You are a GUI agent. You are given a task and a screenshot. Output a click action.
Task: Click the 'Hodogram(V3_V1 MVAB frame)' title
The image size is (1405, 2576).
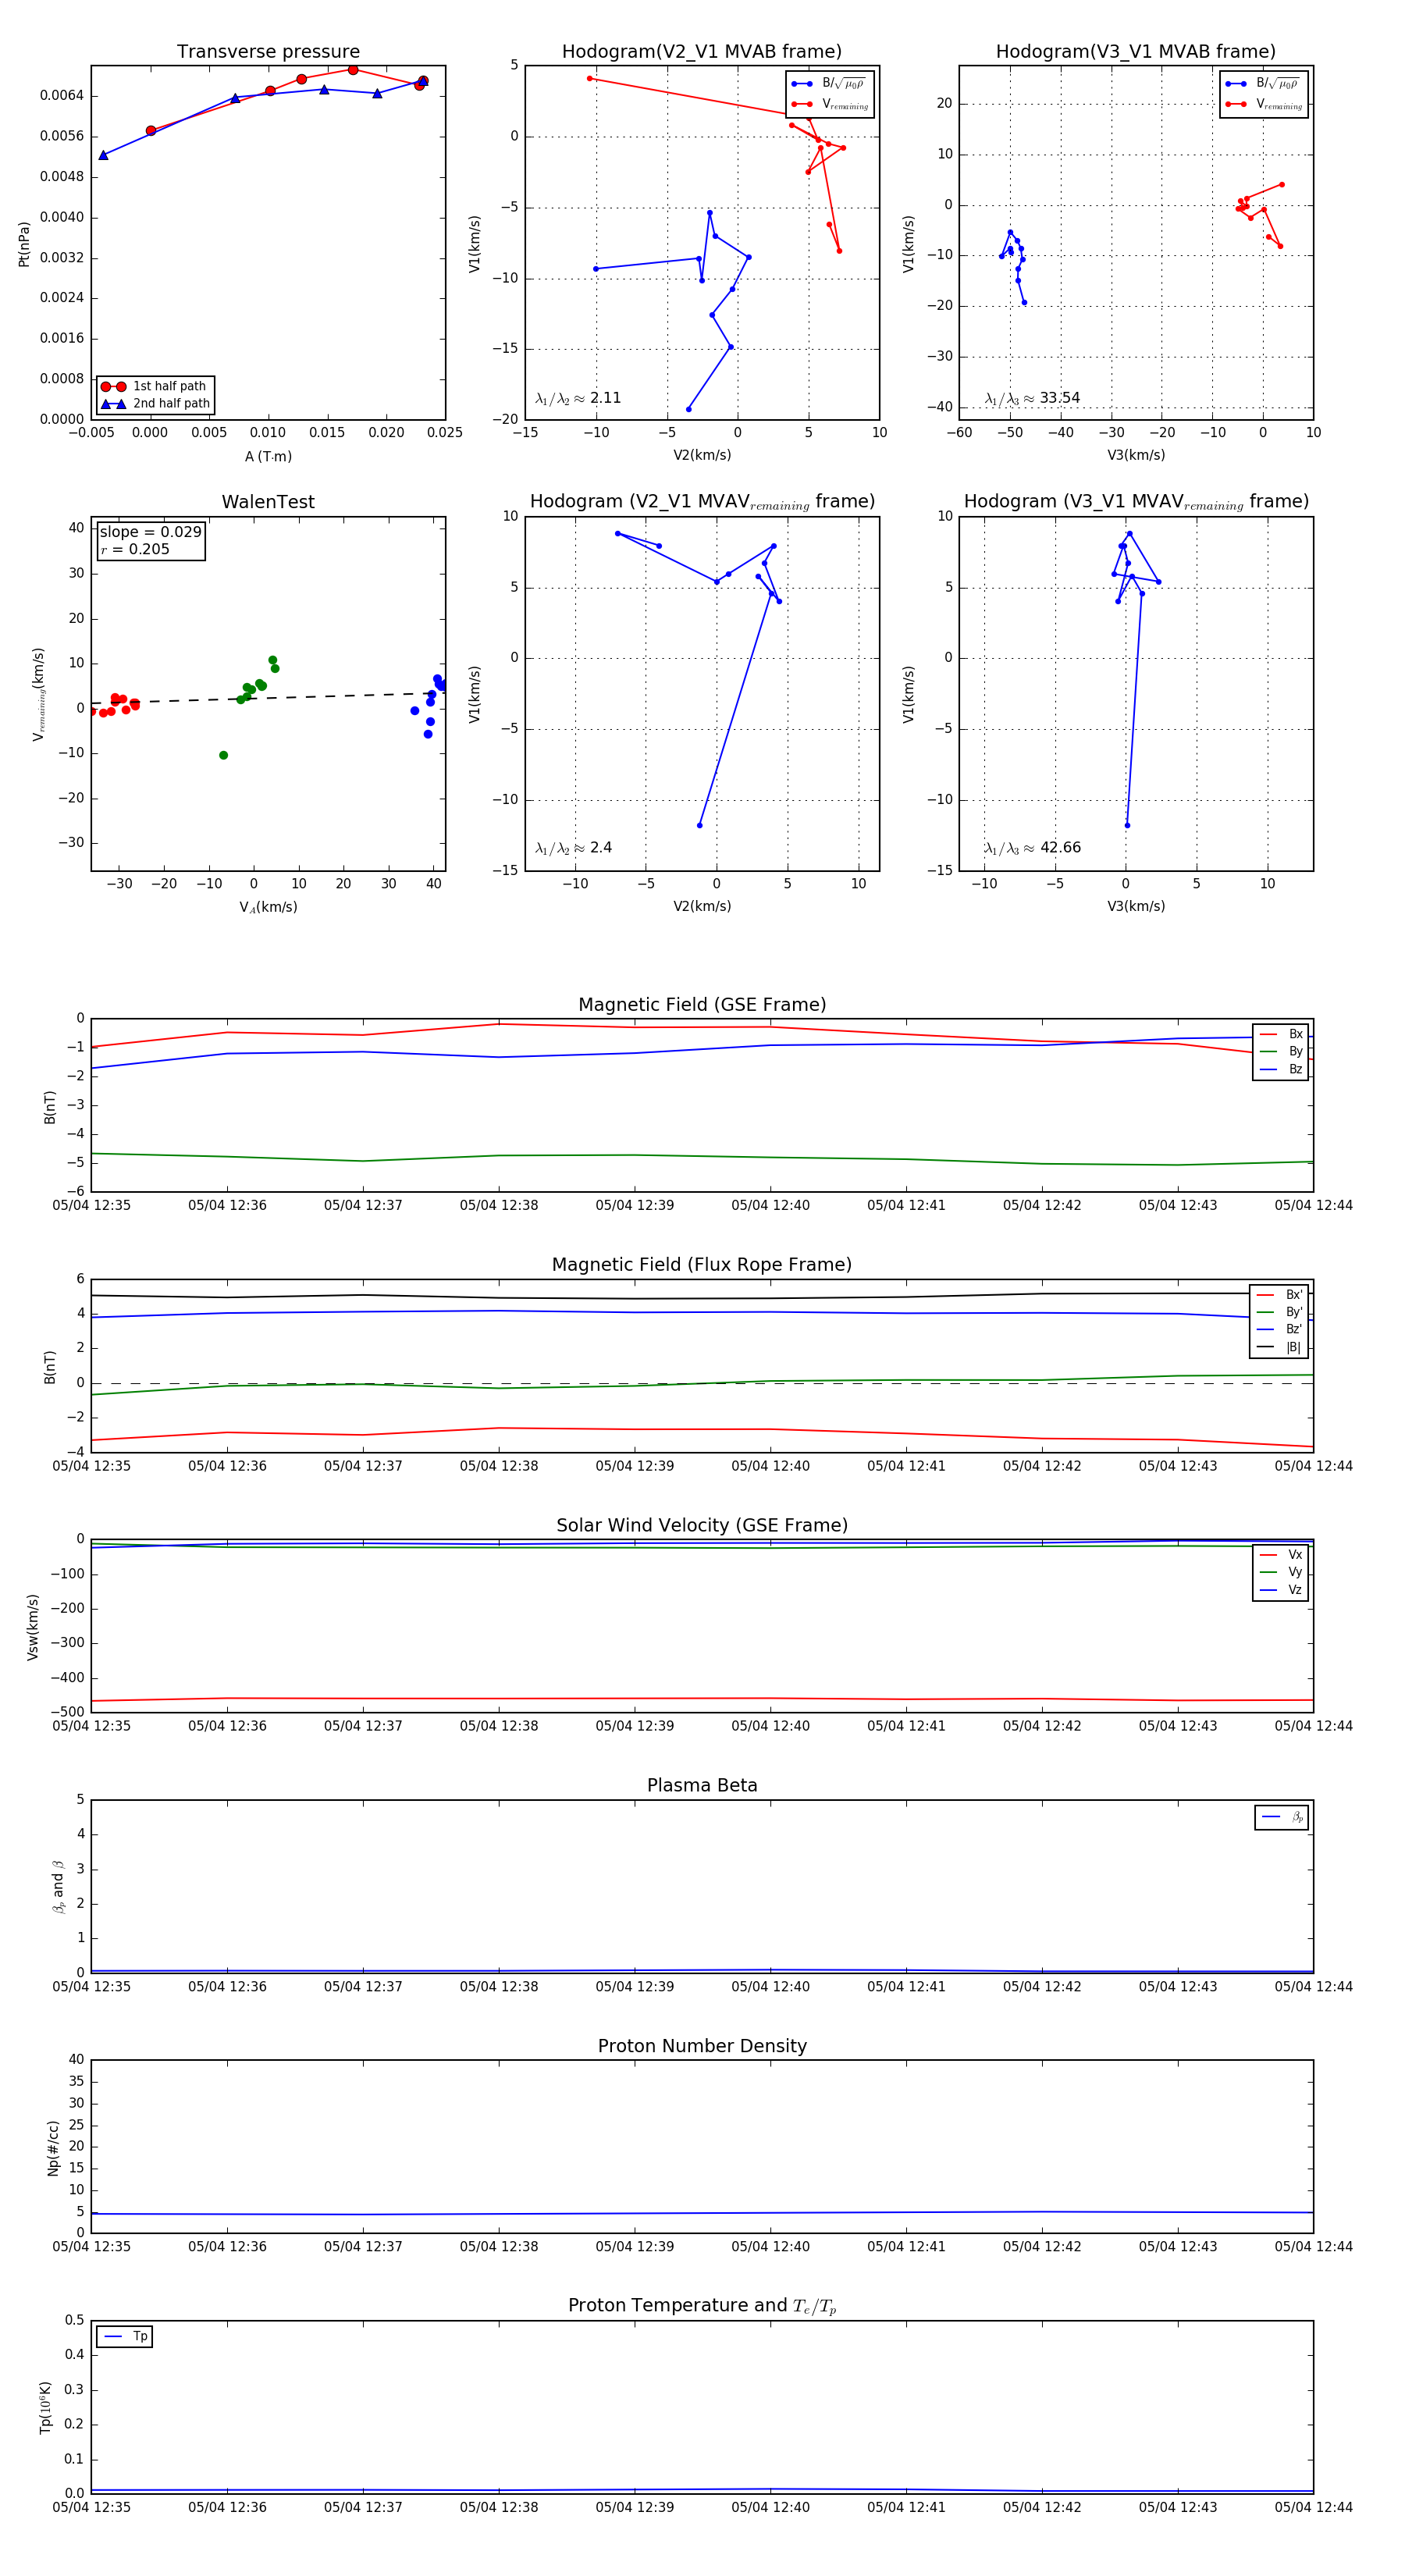[x=1135, y=52]
